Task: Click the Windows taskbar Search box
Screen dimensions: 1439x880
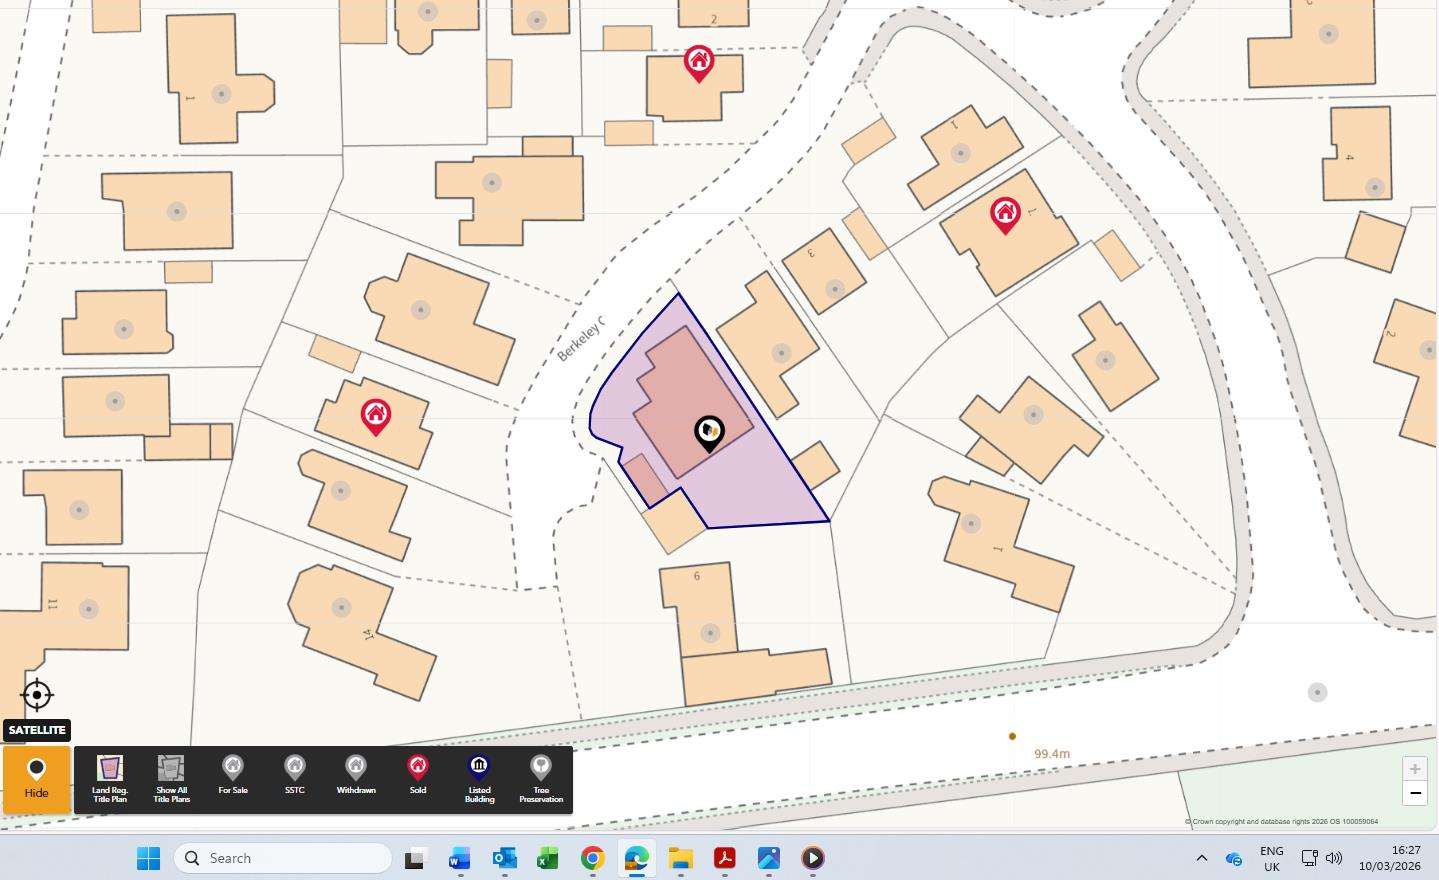Action: click(283, 858)
